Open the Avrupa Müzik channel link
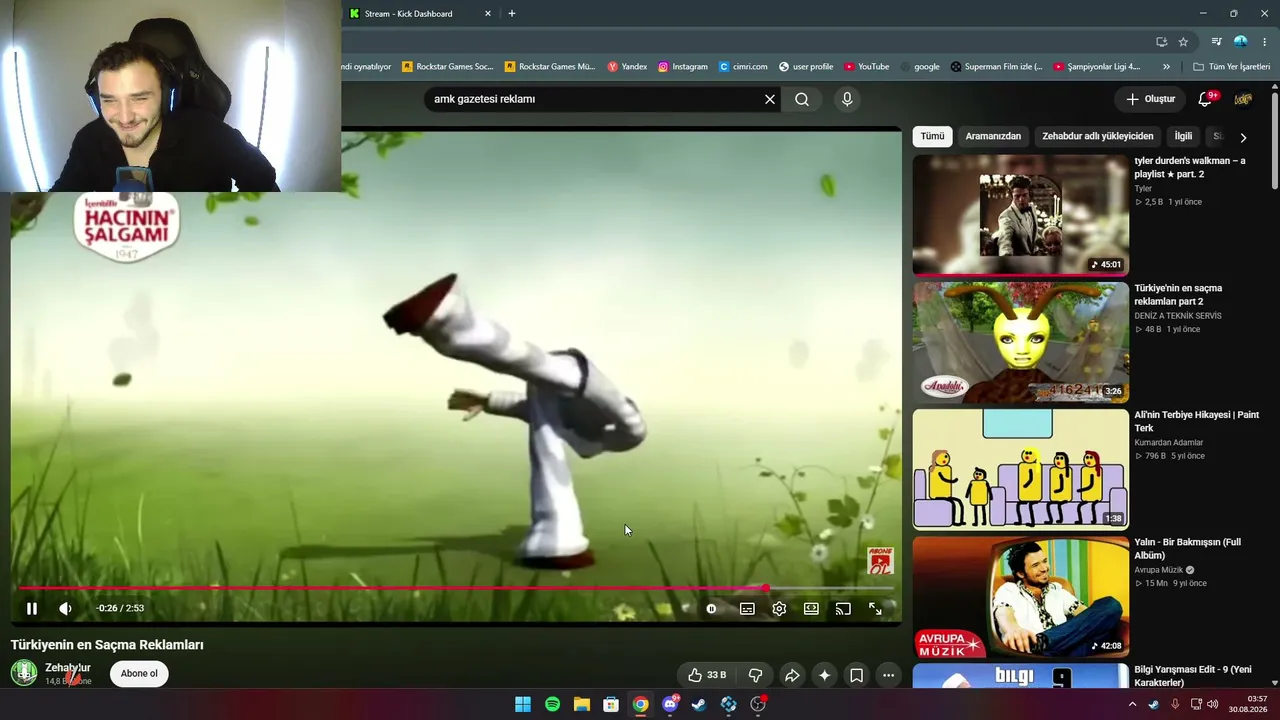Screen dimensions: 1280x720 coord(1160,570)
